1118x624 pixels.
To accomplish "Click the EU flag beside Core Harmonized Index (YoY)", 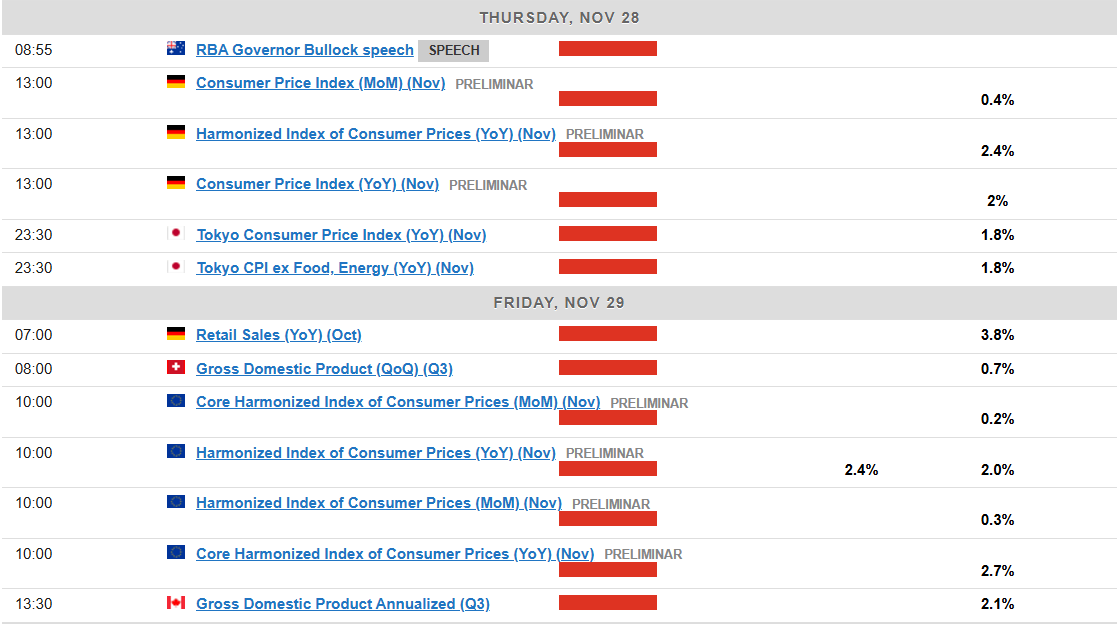I will [176, 553].
